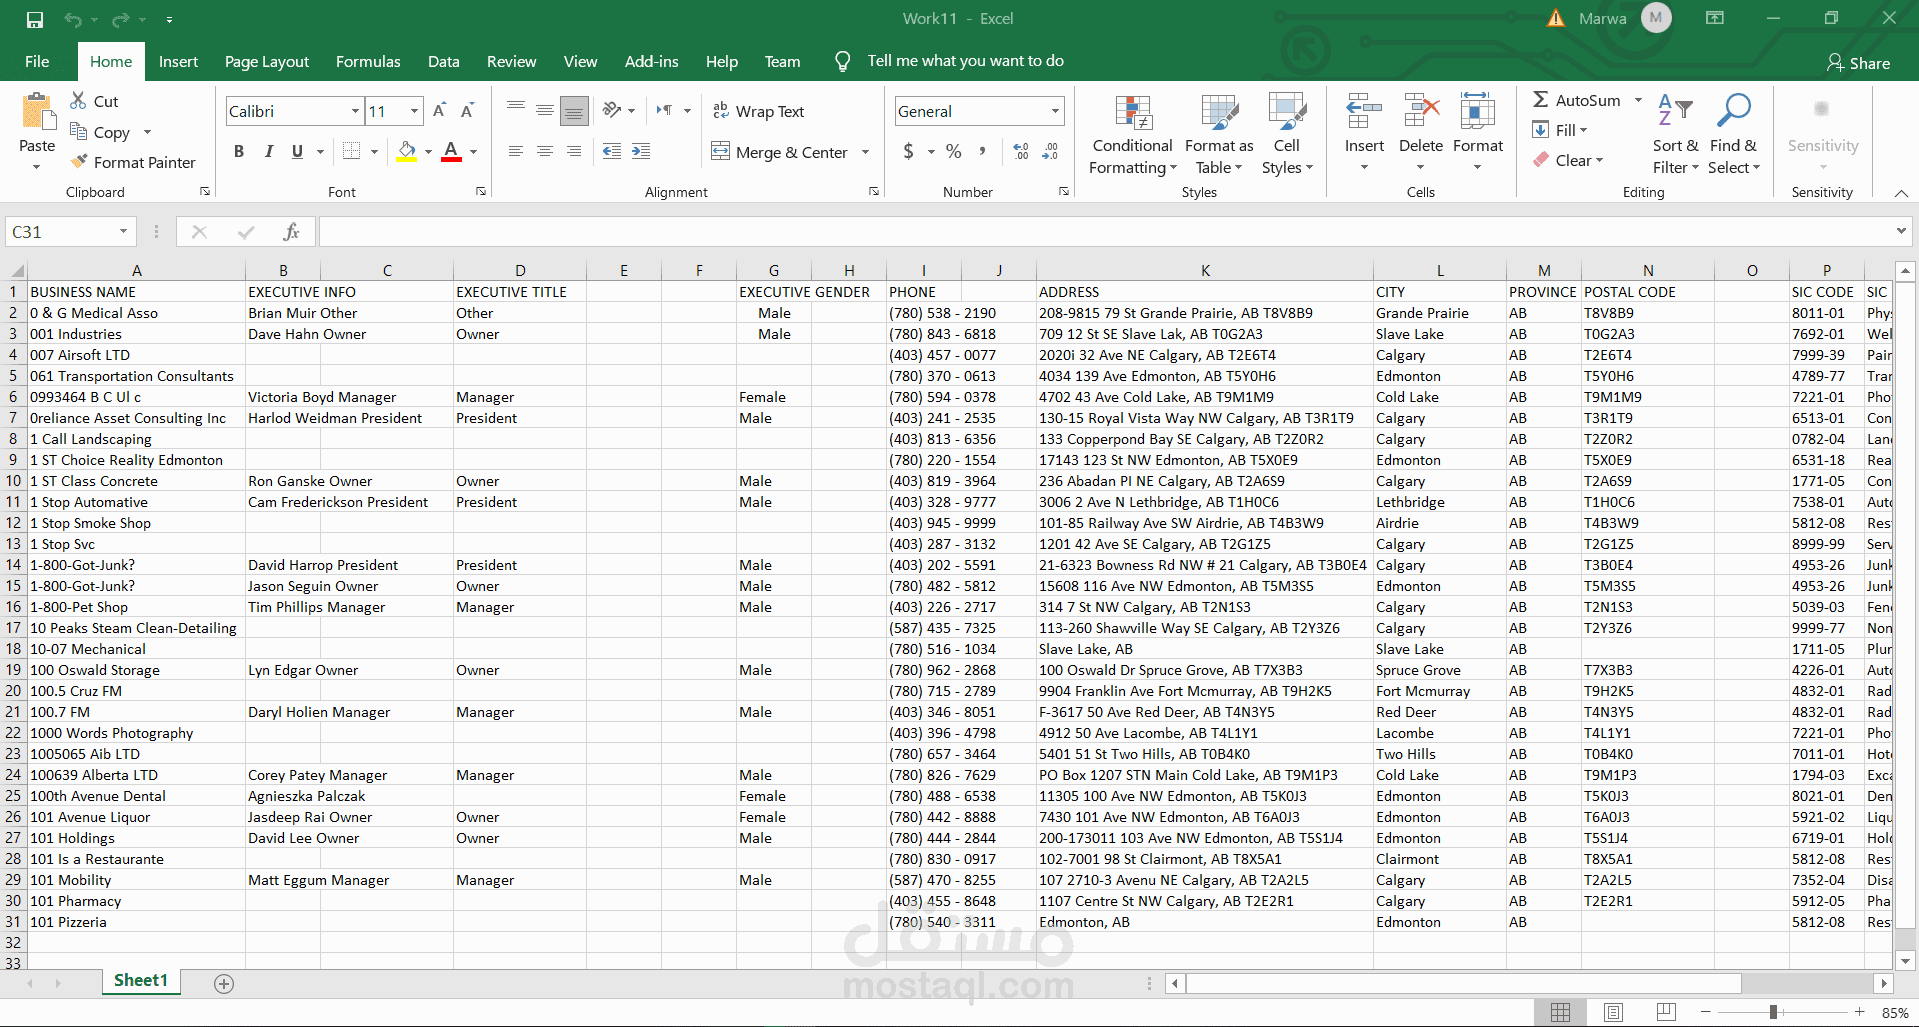
Task: Toggle Bold formatting
Action: point(239,151)
